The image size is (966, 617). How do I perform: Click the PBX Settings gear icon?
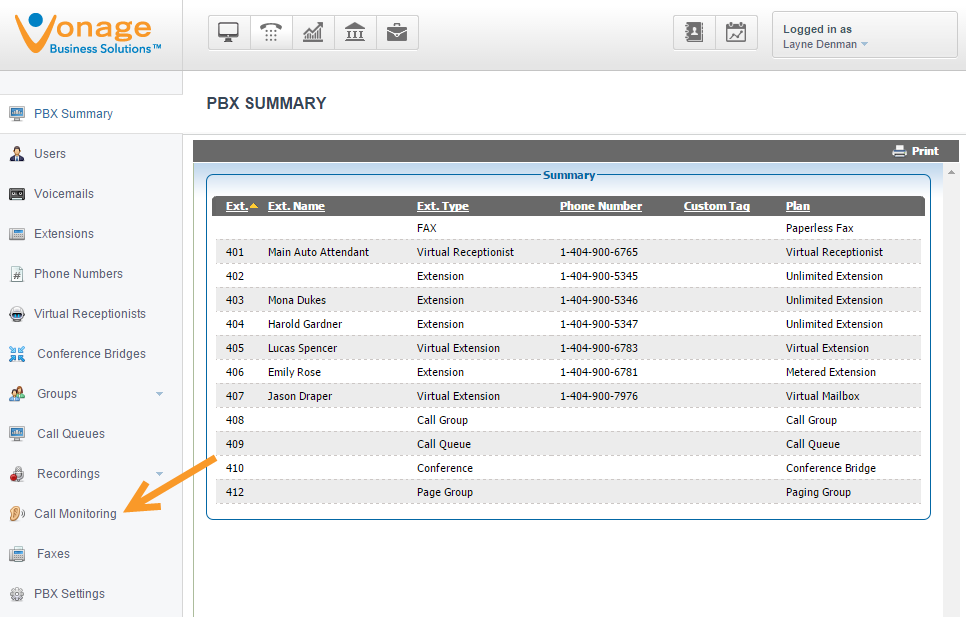click(17, 594)
